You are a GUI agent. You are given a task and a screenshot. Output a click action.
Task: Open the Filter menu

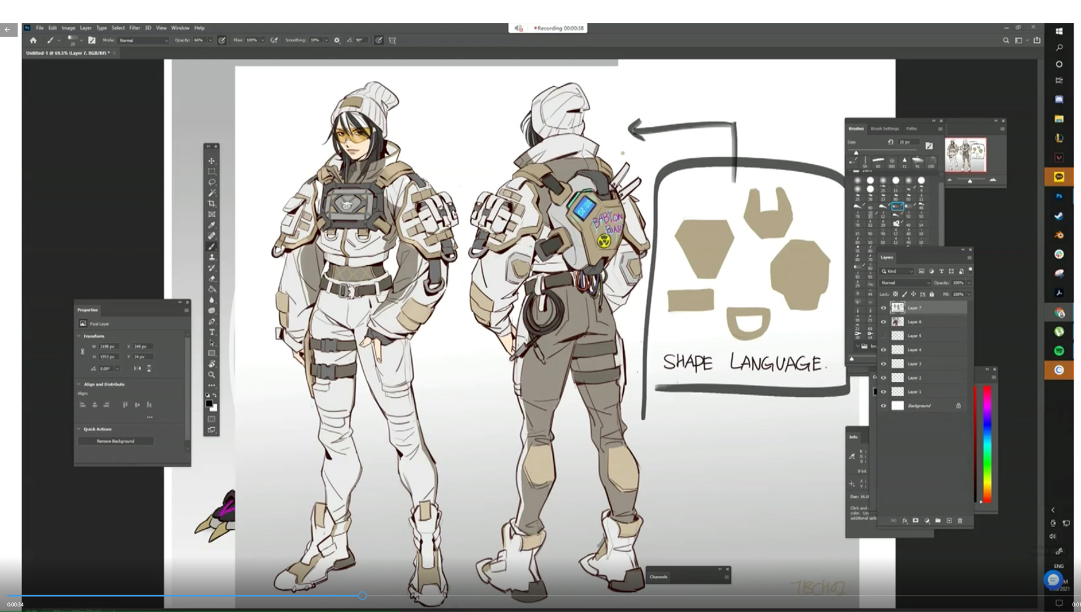[x=134, y=28]
